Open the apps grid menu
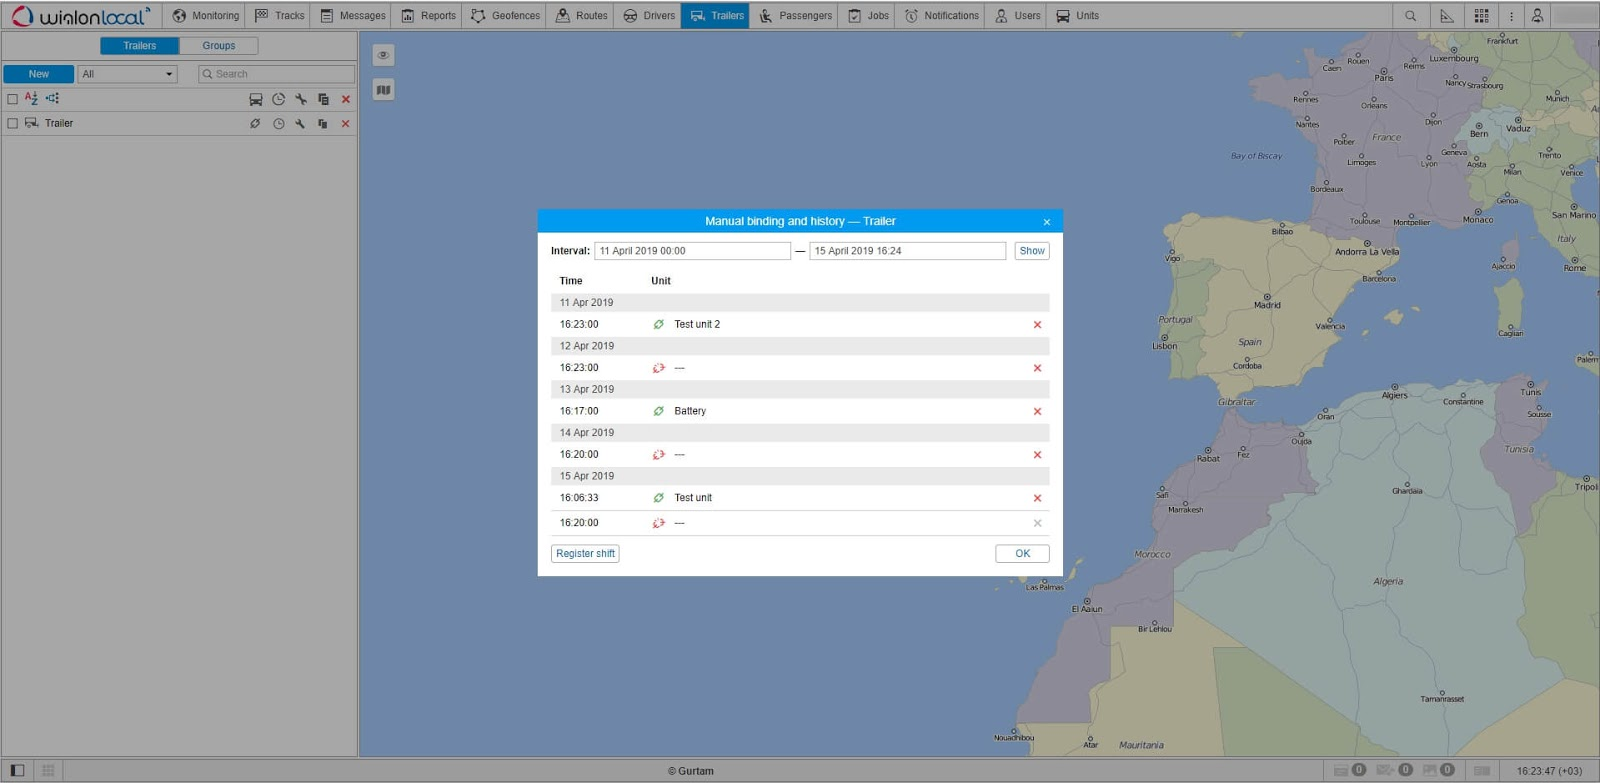The width and height of the screenshot is (1600, 783). pyautogui.click(x=1481, y=16)
